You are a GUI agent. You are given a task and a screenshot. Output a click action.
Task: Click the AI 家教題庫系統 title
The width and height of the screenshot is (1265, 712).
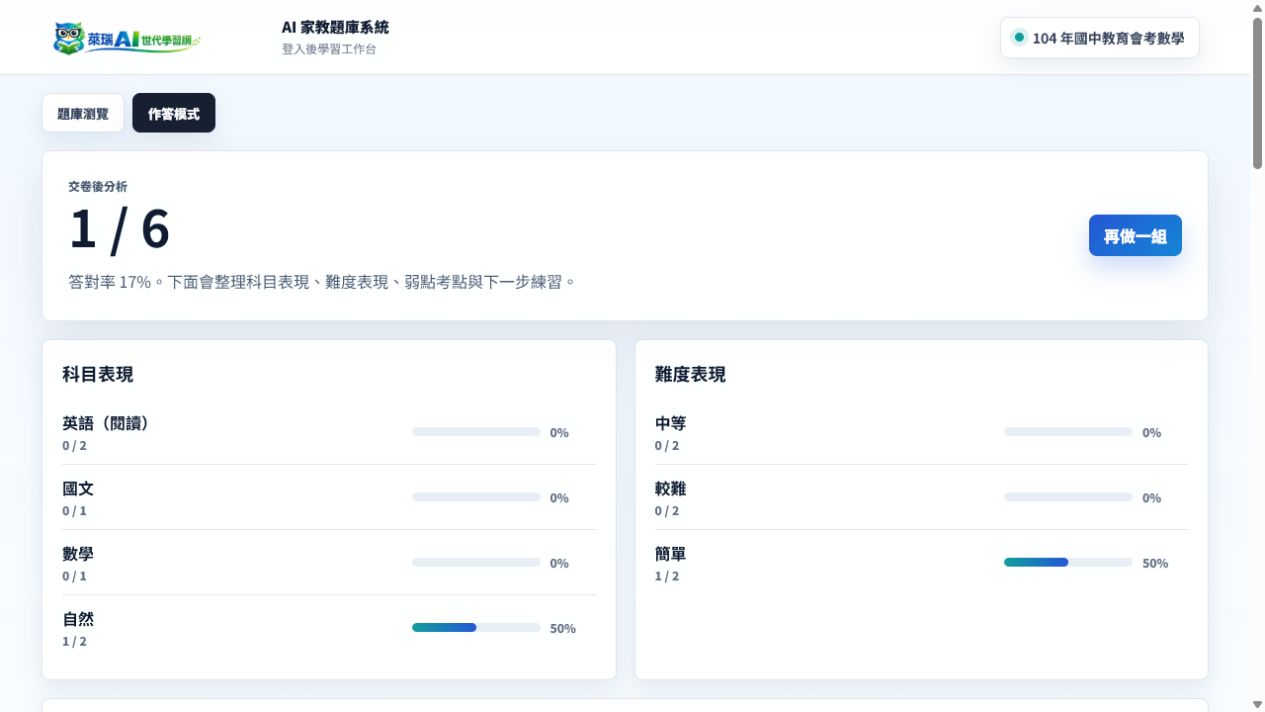(x=335, y=27)
